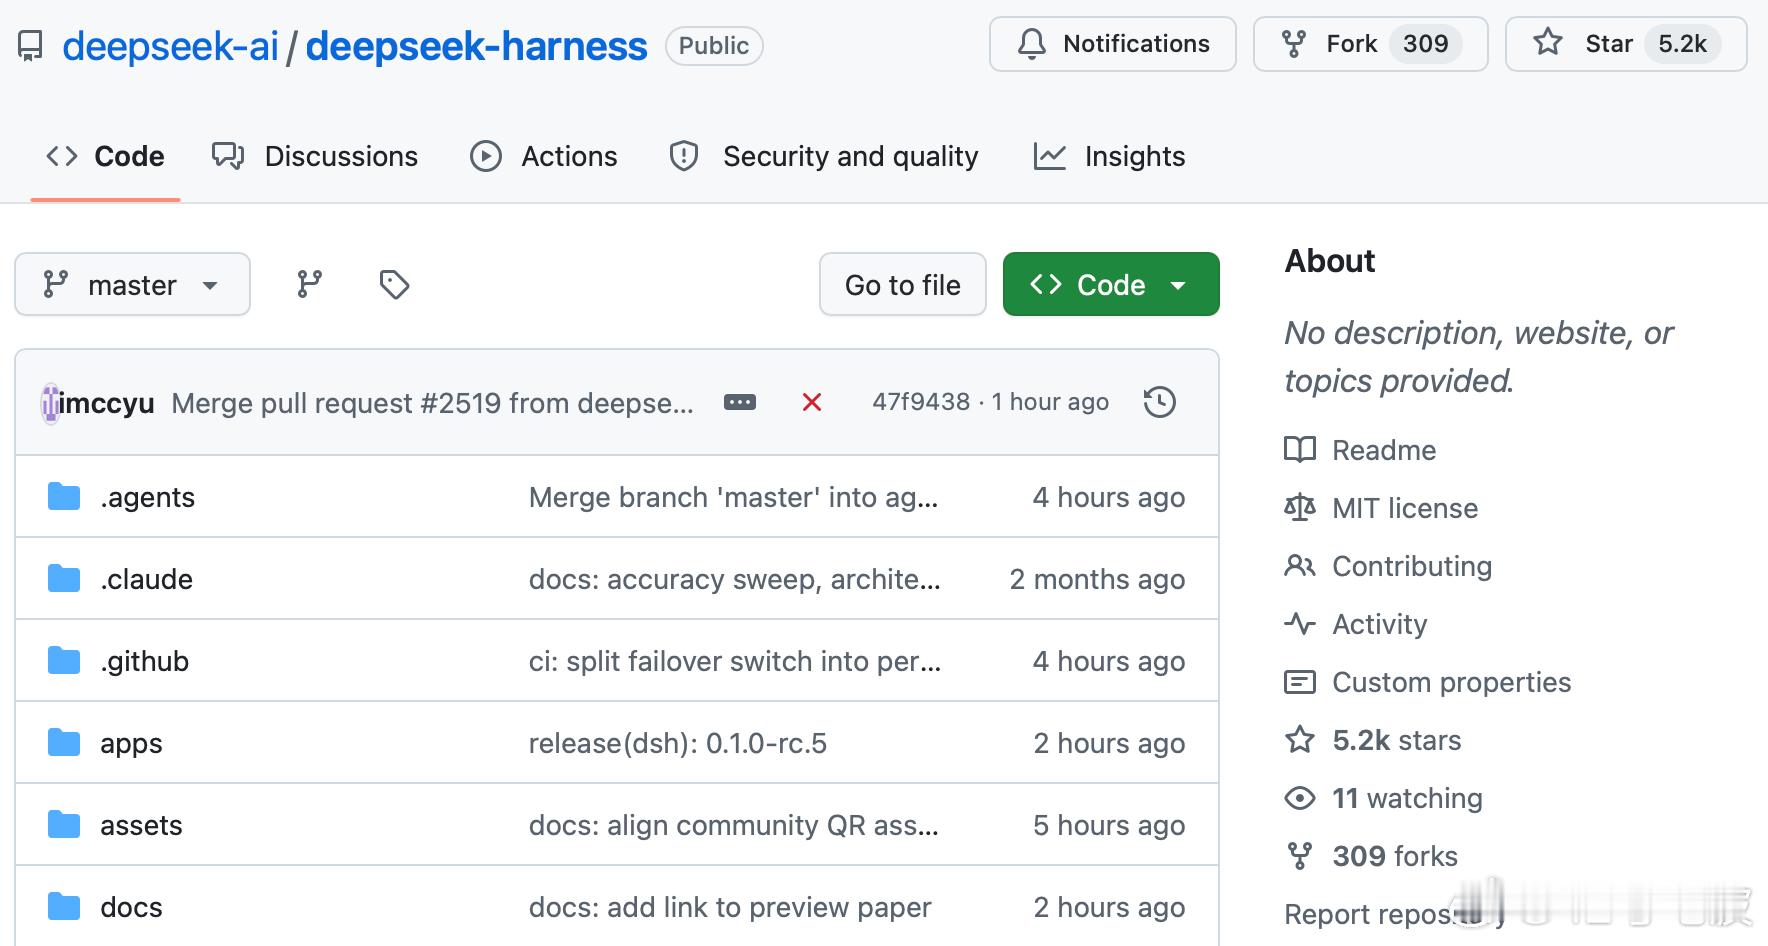Screen dimensions: 1768x946
Task: Click the Public visibility badge
Action: tap(714, 46)
